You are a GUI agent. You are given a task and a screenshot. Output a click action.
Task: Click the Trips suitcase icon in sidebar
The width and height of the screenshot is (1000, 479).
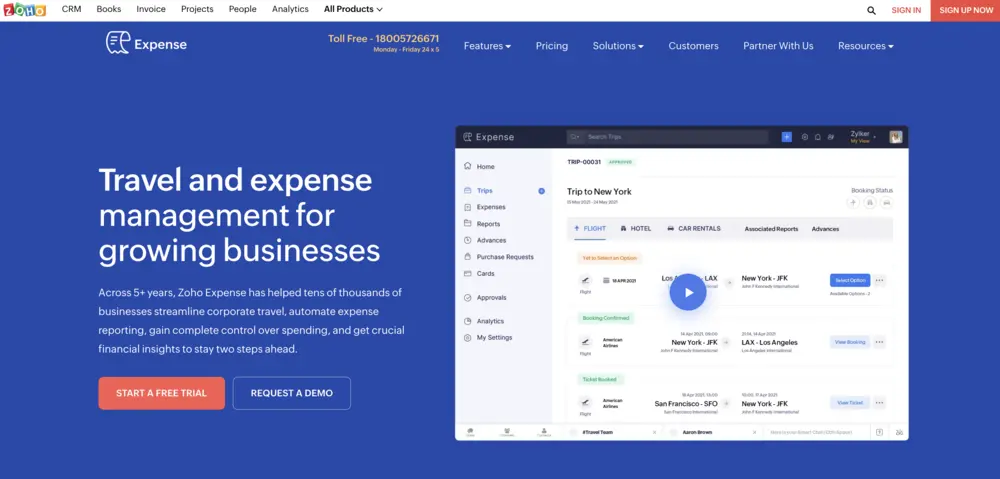pyautogui.click(x=467, y=190)
